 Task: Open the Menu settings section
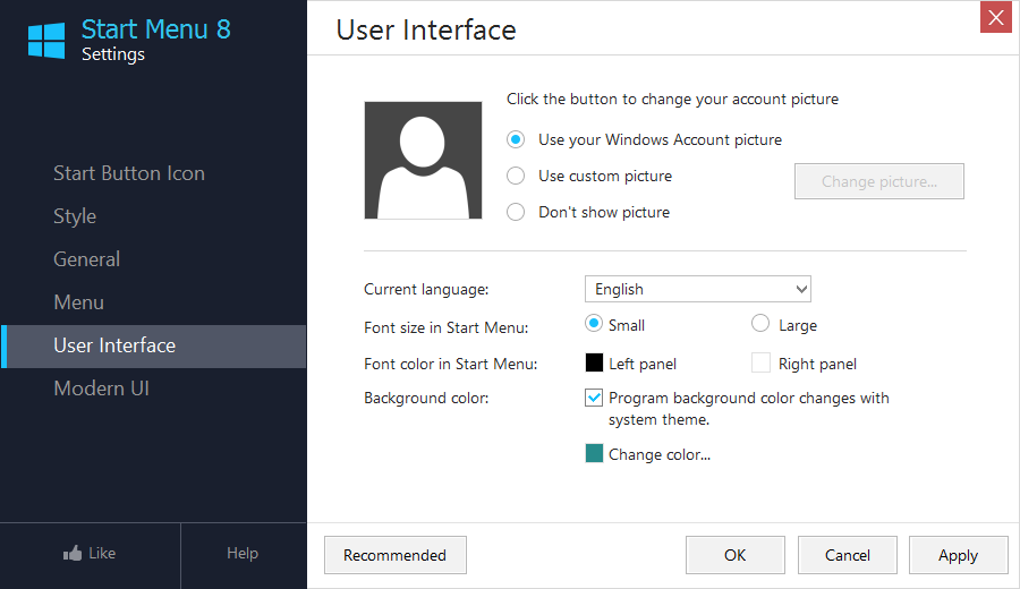click(x=79, y=302)
